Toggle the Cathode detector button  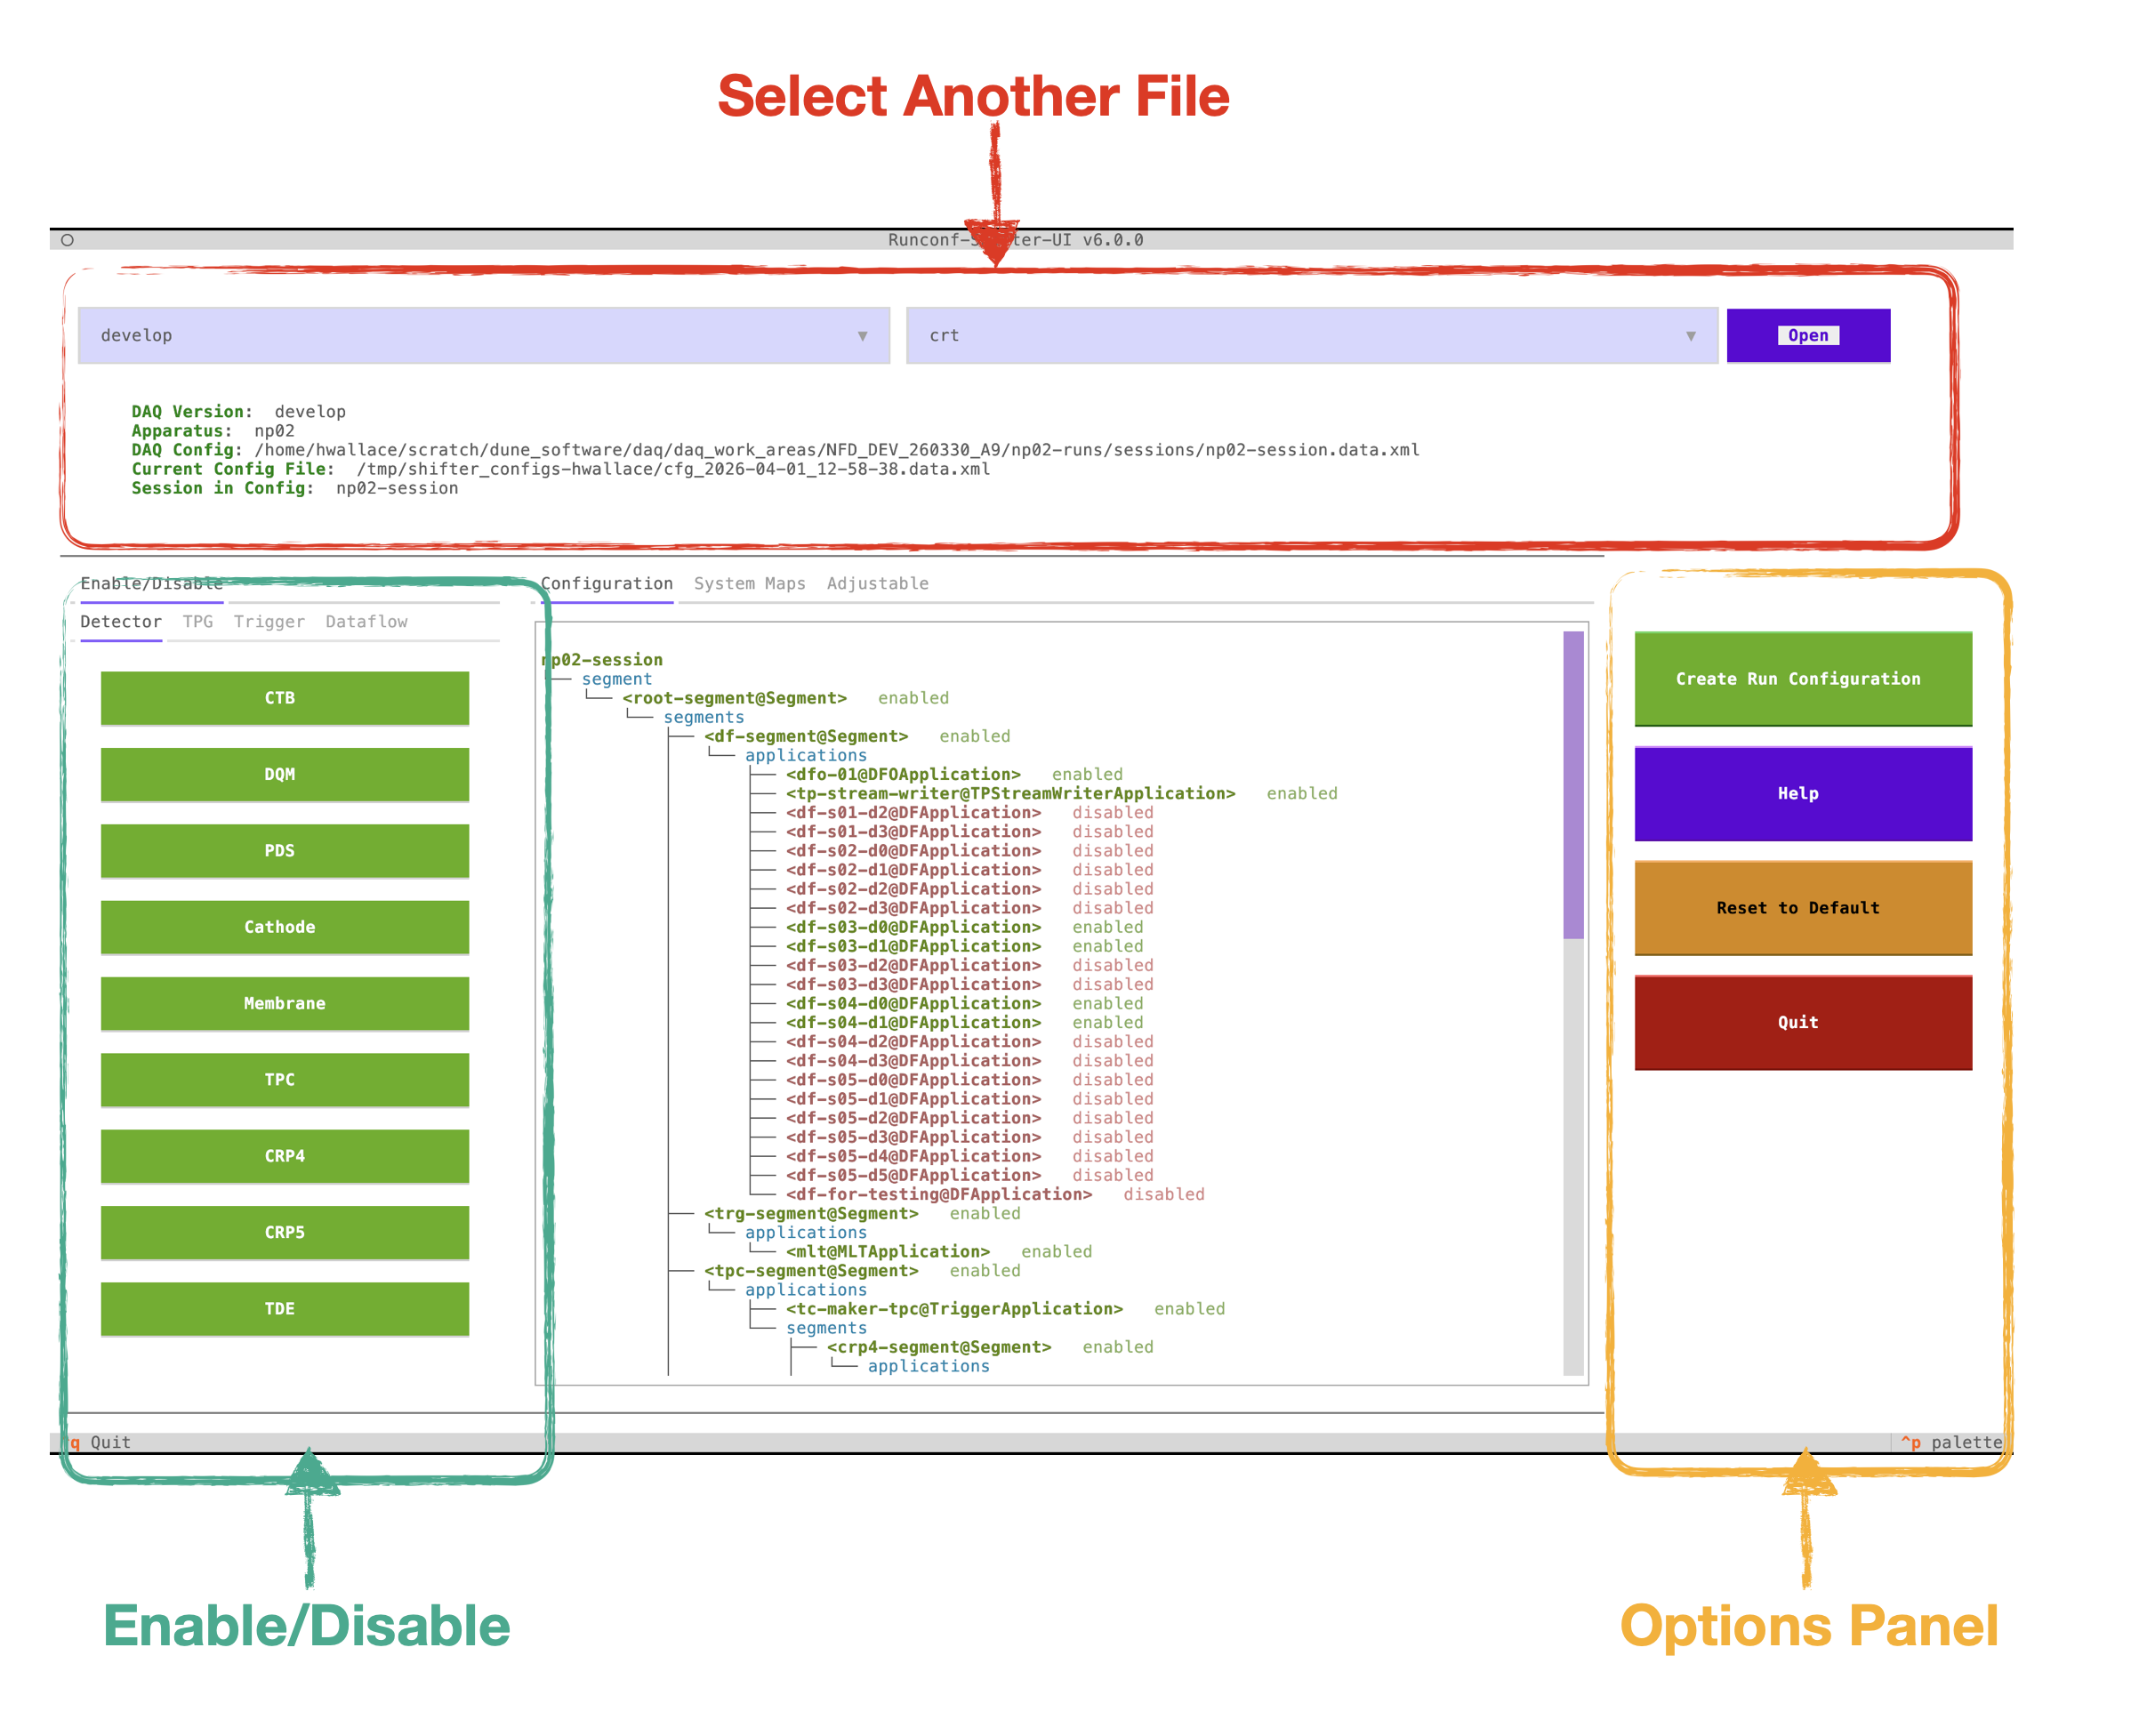[285, 927]
